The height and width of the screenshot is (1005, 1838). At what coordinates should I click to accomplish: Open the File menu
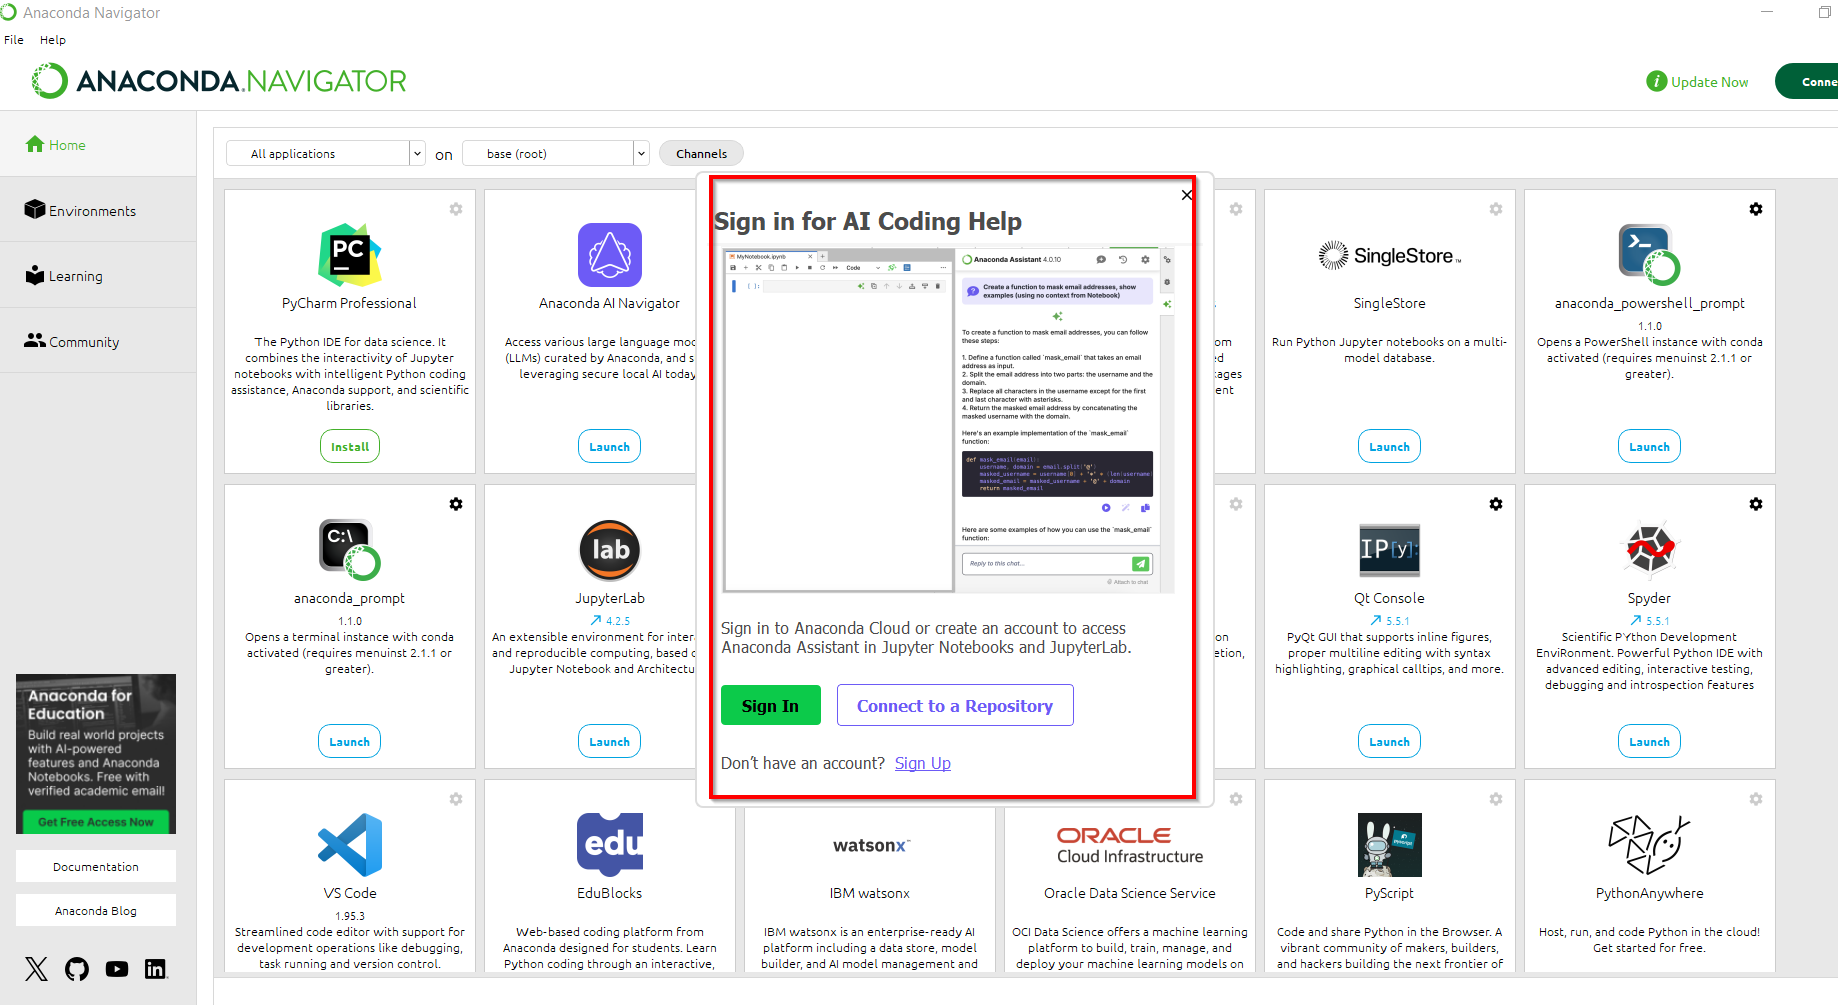[x=14, y=40]
